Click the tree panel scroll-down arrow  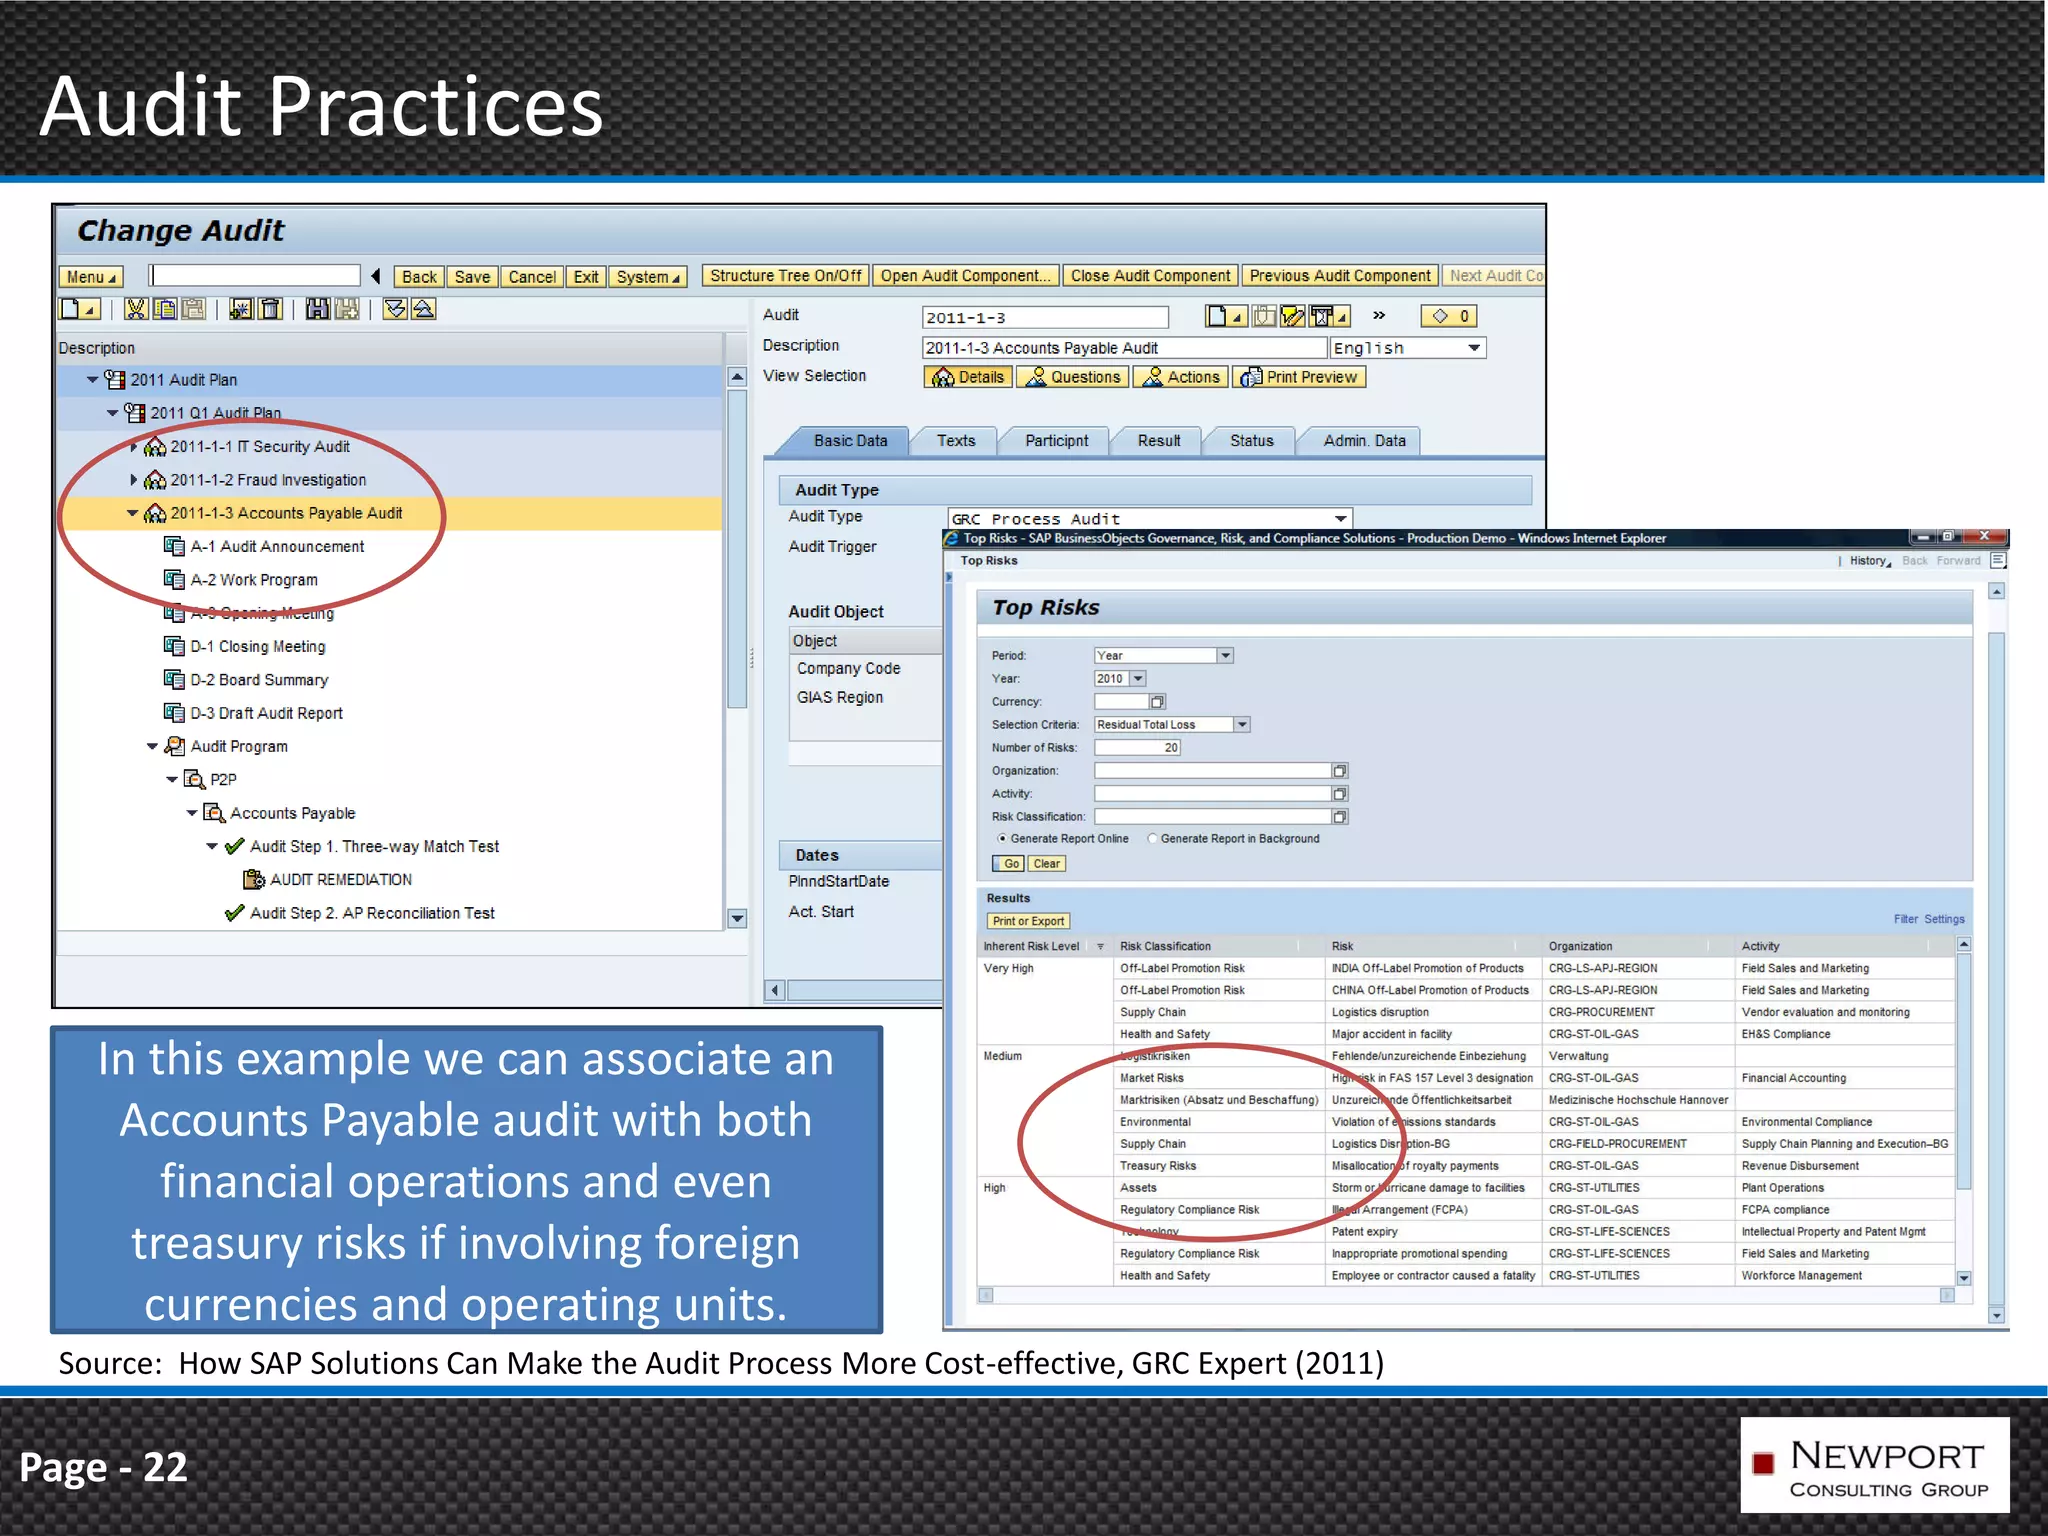click(x=737, y=918)
